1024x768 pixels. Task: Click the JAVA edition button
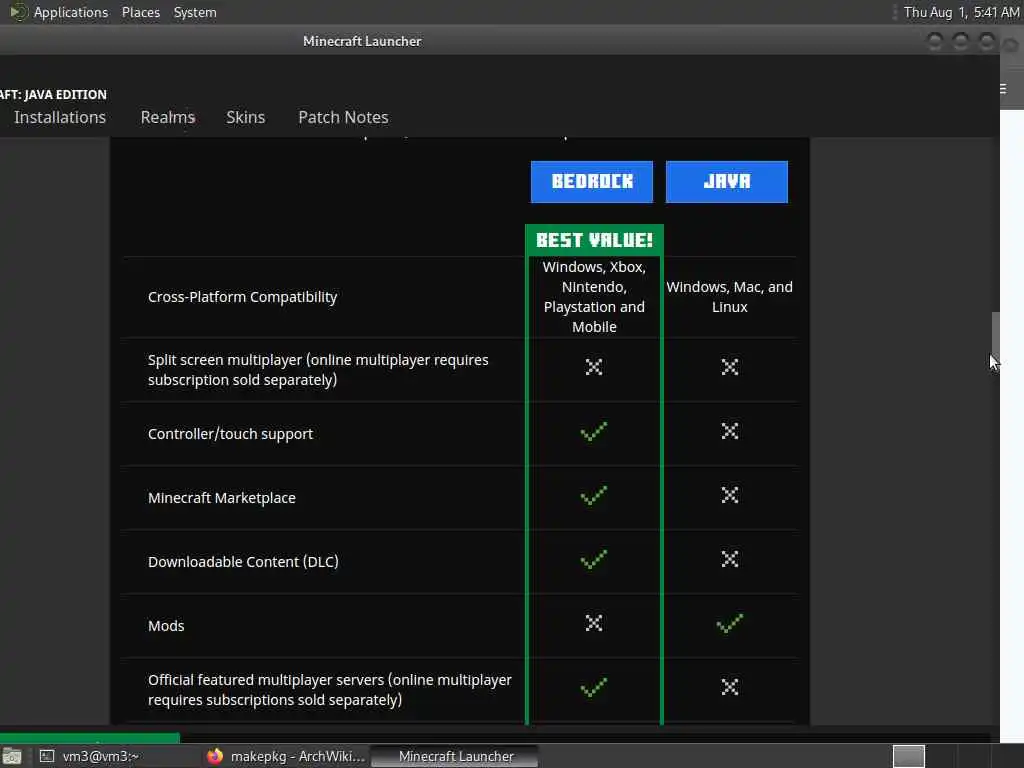(727, 182)
